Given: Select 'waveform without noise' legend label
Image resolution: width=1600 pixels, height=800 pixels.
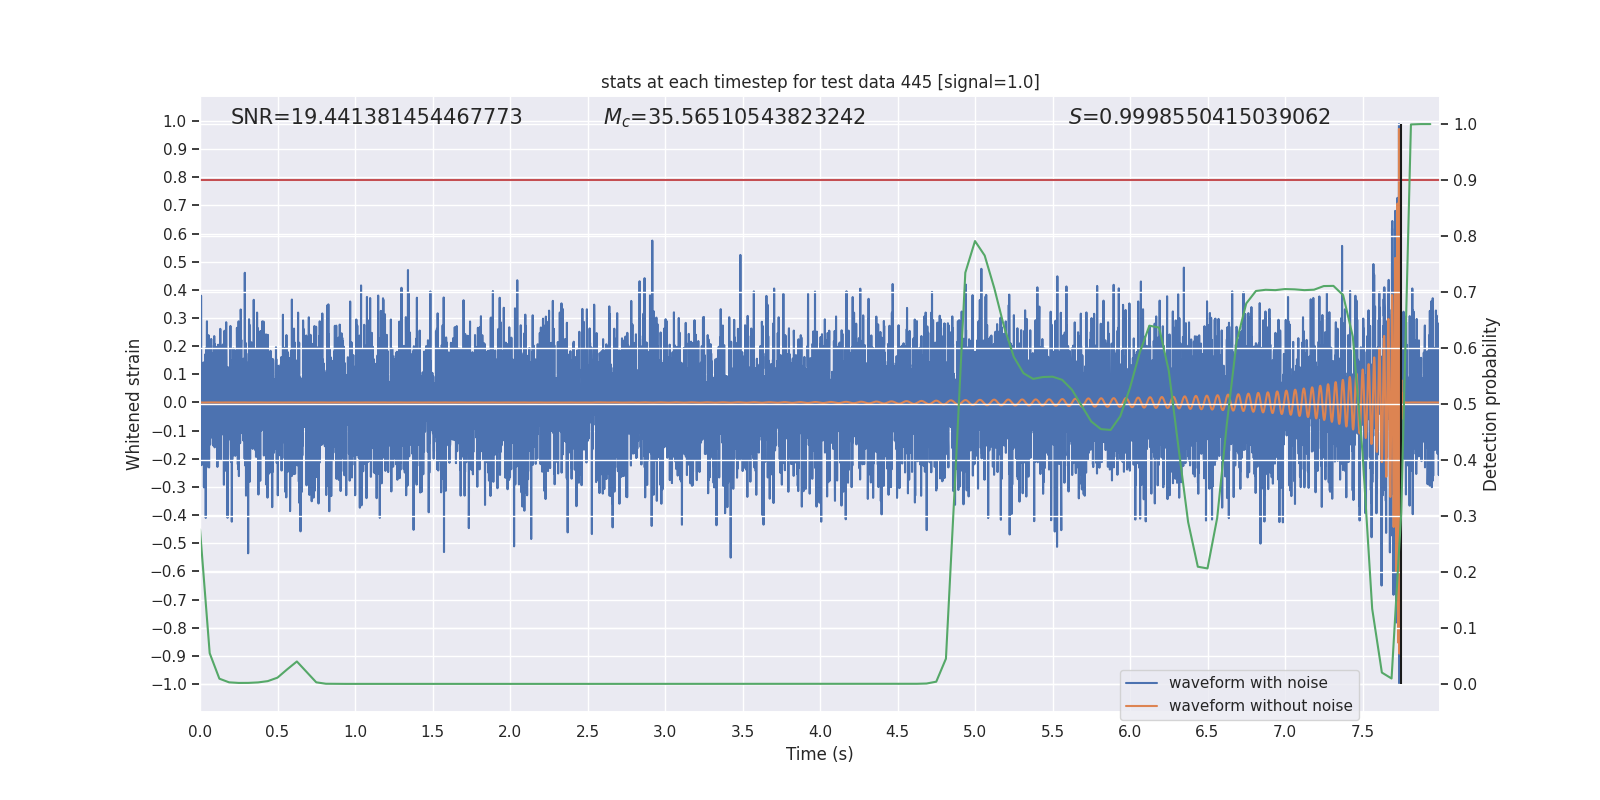Looking at the screenshot, I should click(1260, 706).
